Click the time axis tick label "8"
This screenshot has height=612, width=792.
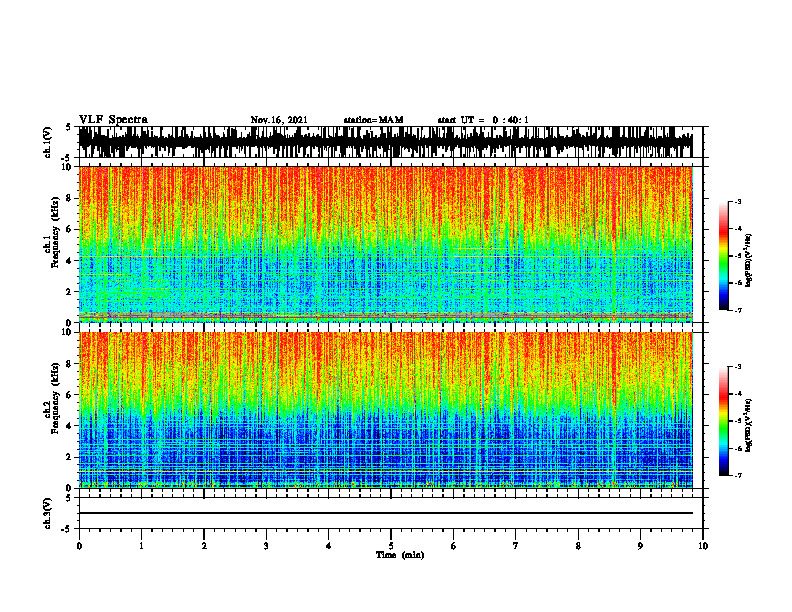[578, 546]
